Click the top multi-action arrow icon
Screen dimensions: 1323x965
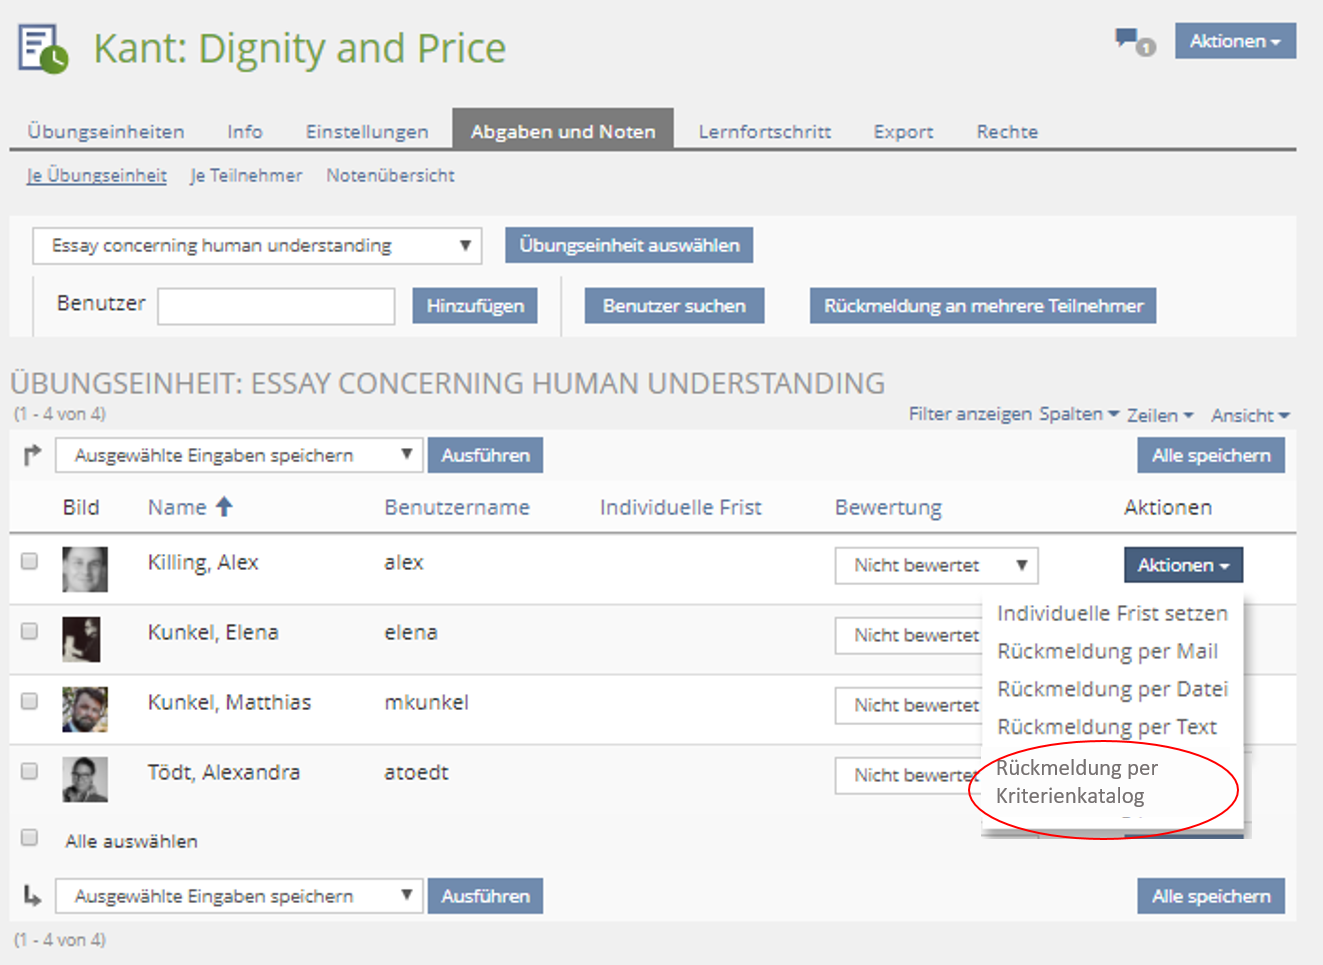[32, 455]
